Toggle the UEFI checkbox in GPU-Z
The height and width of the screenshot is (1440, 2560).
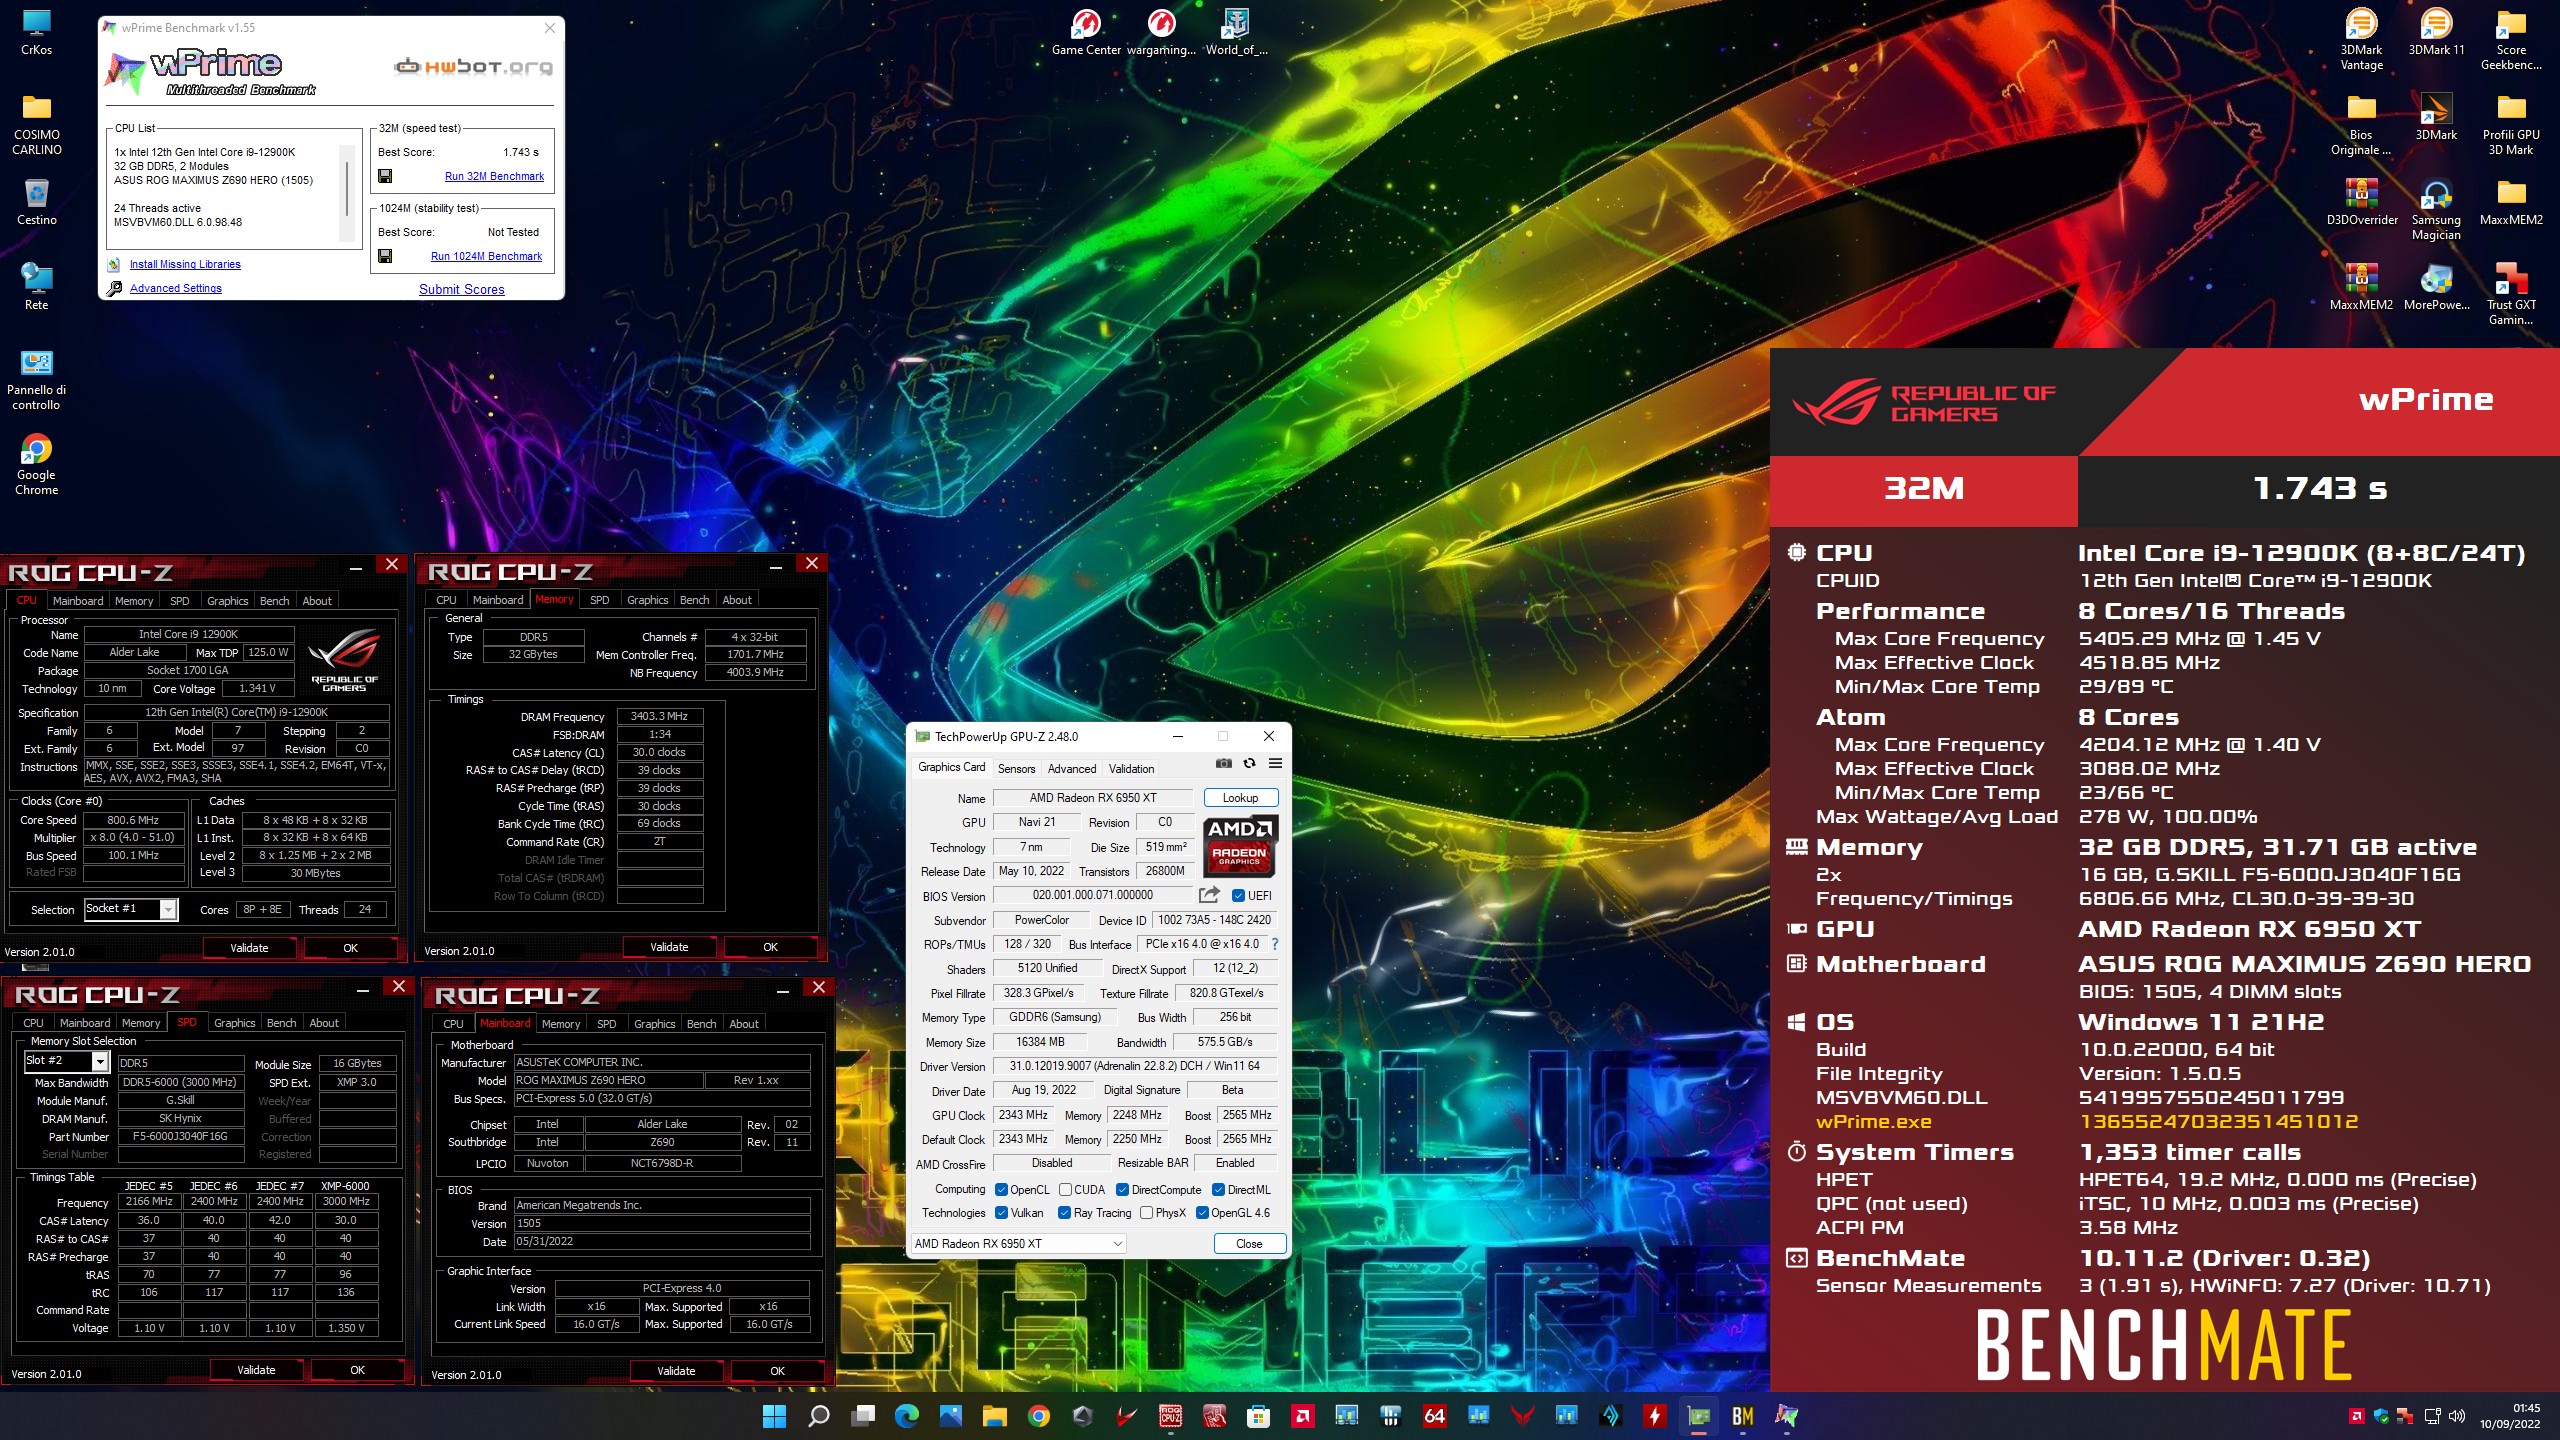pyautogui.click(x=1238, y=896)
